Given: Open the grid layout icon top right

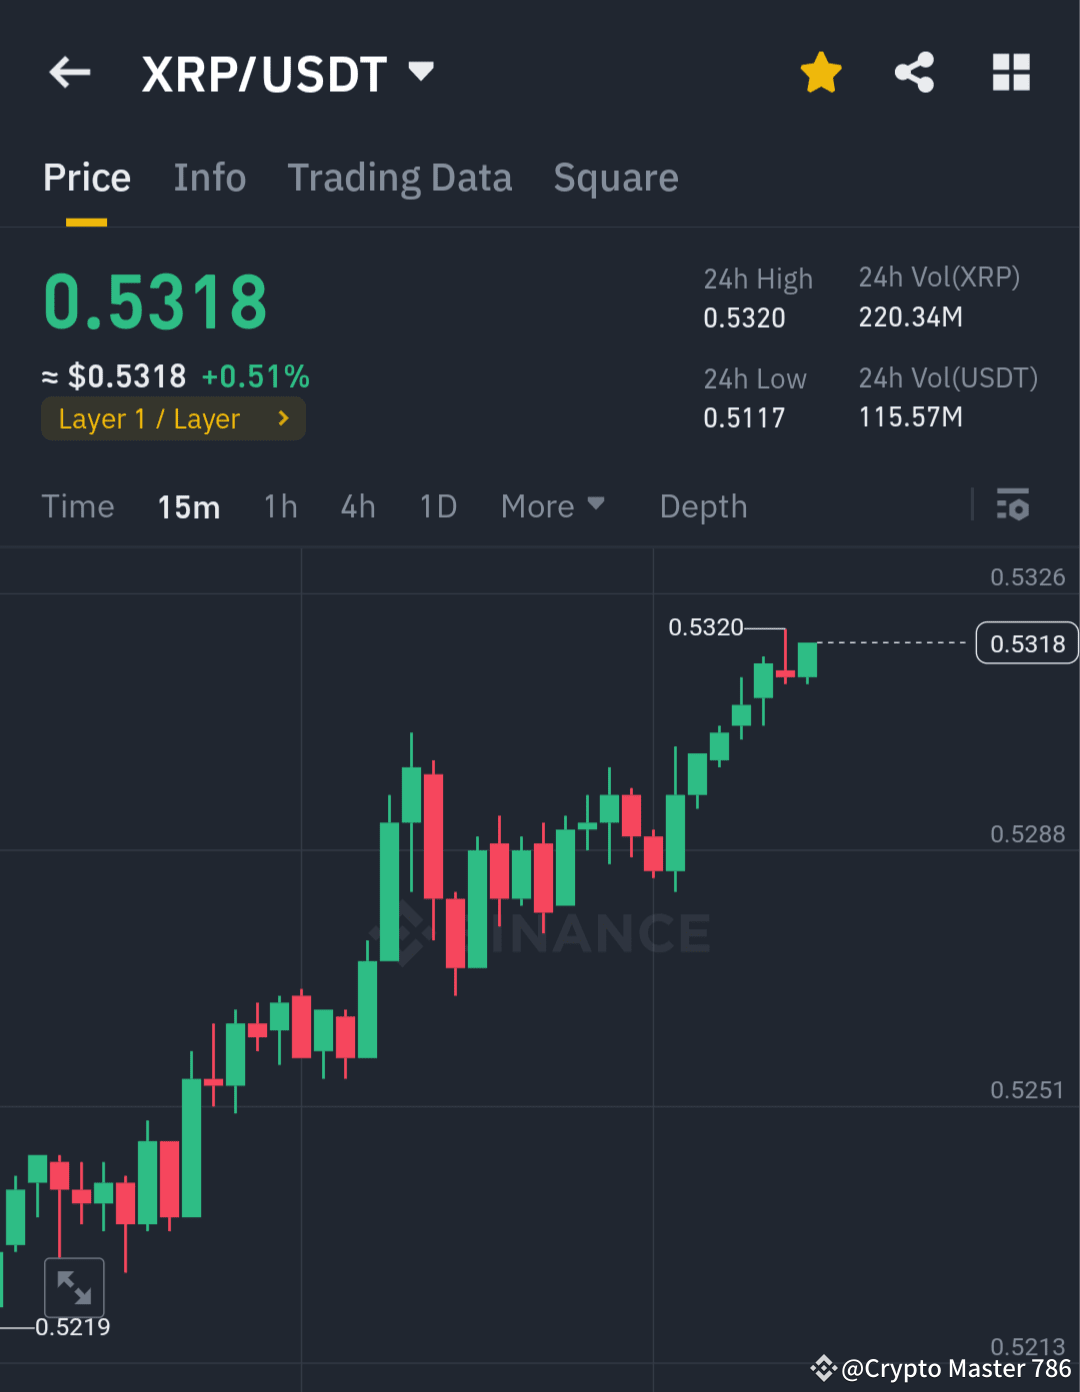Looking at the screenshot, I should coord(1010,72).
